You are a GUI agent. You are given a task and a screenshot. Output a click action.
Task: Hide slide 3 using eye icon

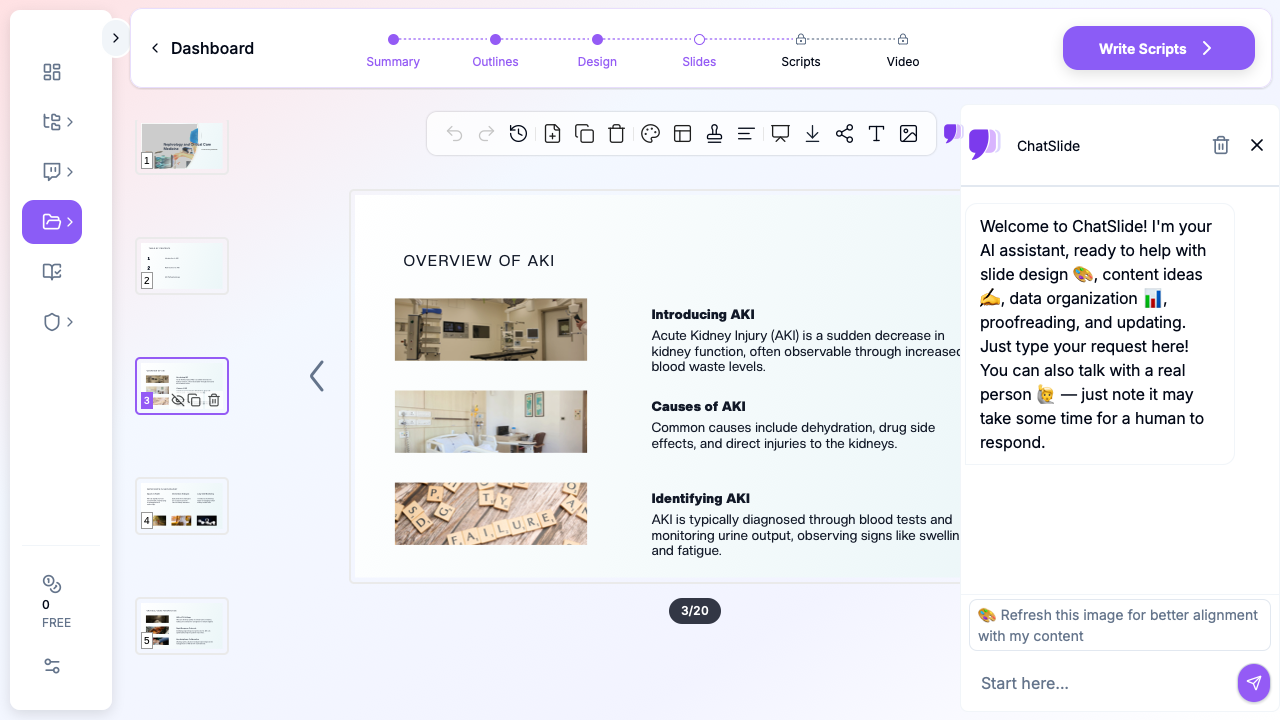point(178,400)
